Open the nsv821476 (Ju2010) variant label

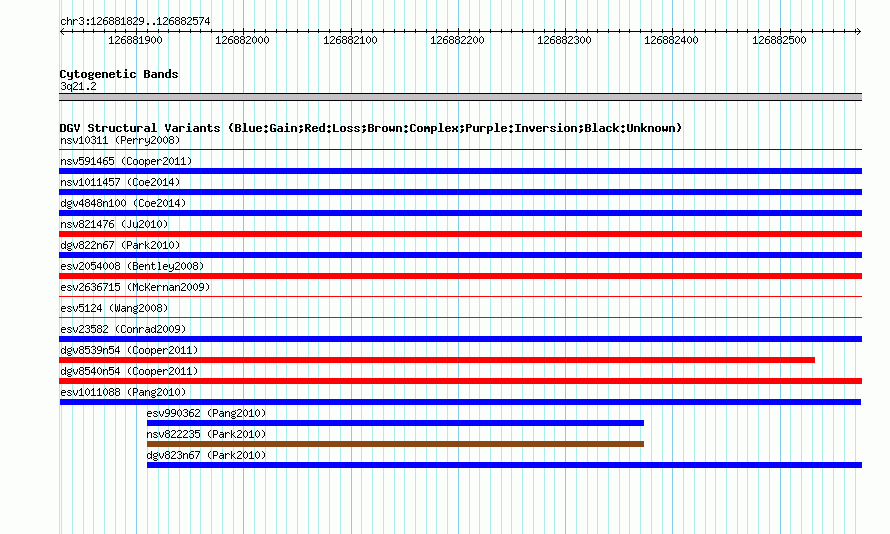point(114,224)
